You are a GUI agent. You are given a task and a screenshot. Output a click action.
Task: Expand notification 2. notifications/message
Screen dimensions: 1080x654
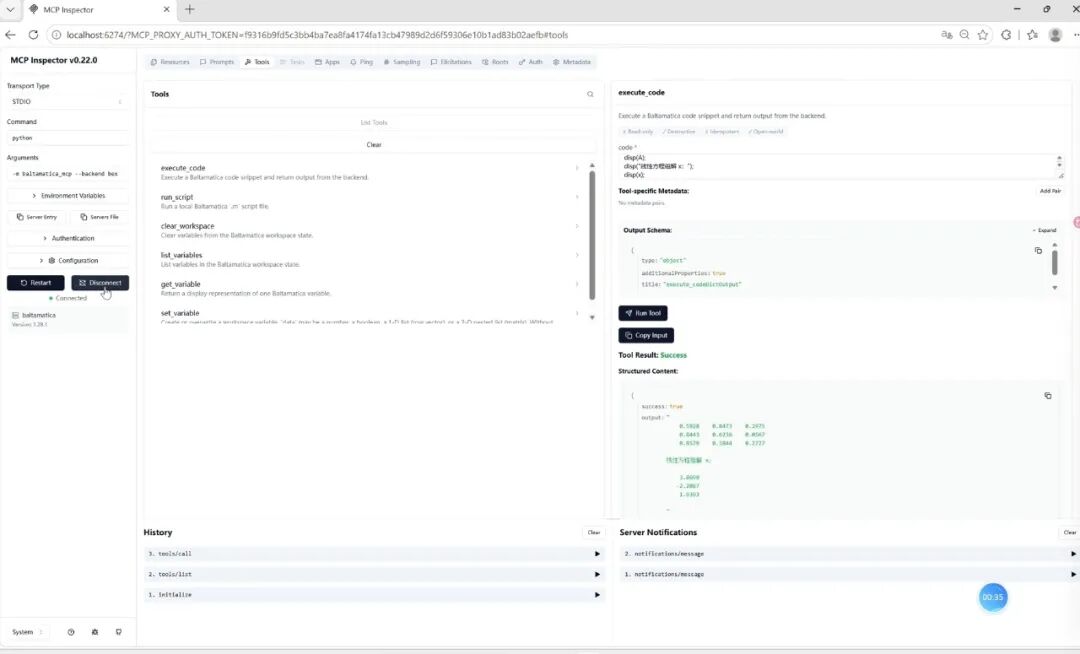coord(849,553)
